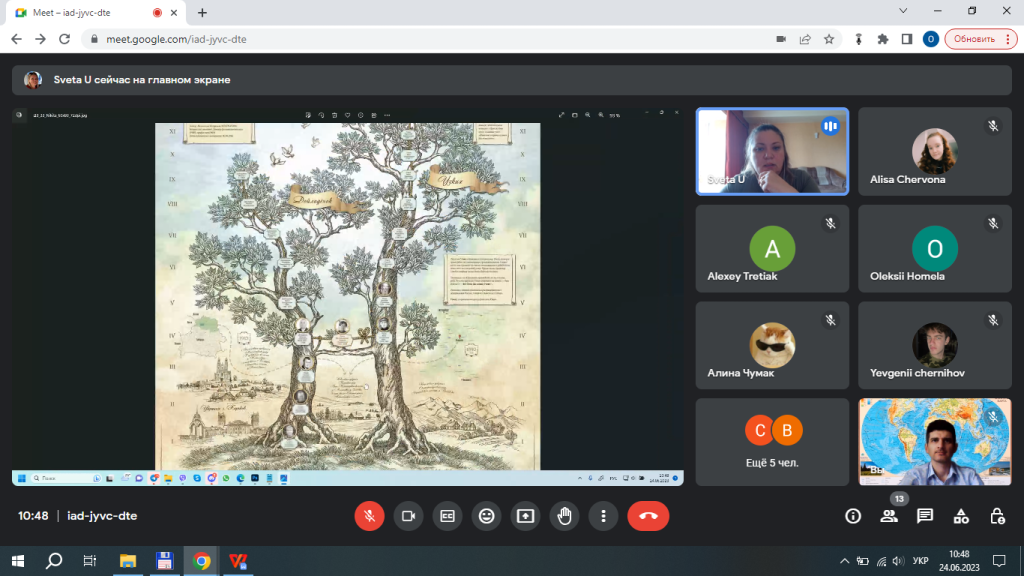The height and width of the screenshot is (576, 1024).
Task: Open the meeting details info icon
Action: coord(853,516)
